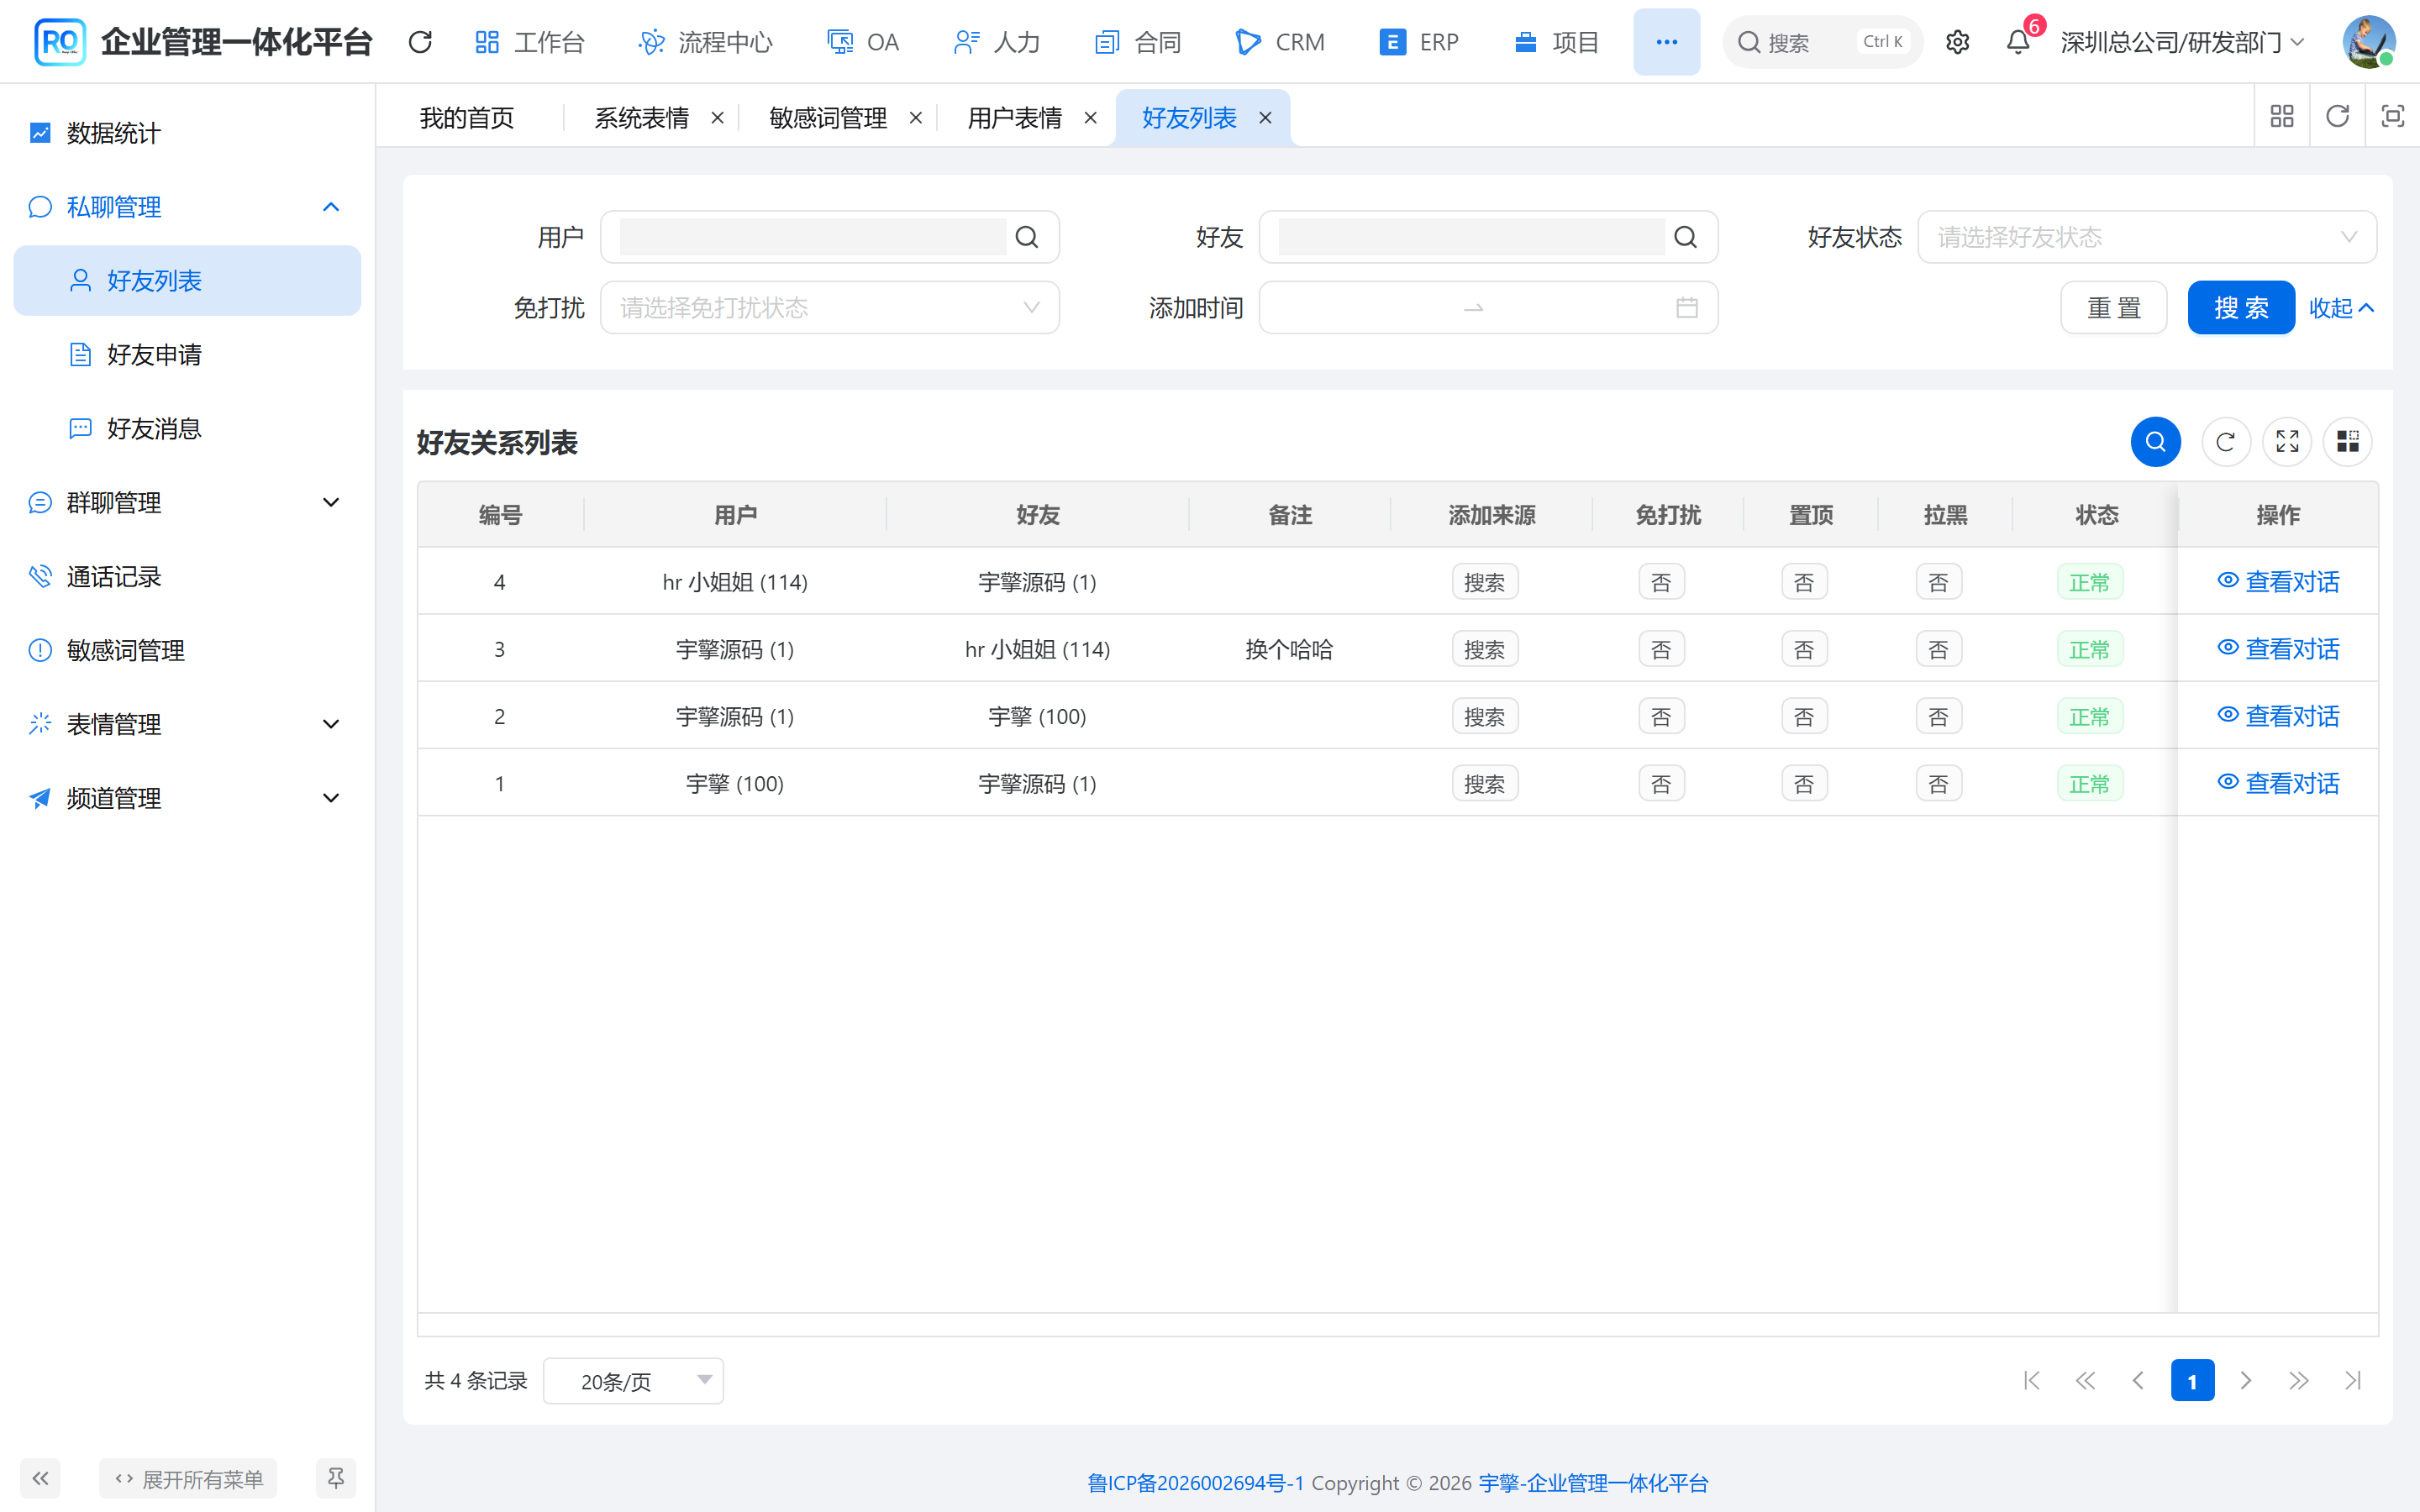The image size is (2420, 1512).
Task: Go to next page arrow
Action: [x=2246, y=1381]
